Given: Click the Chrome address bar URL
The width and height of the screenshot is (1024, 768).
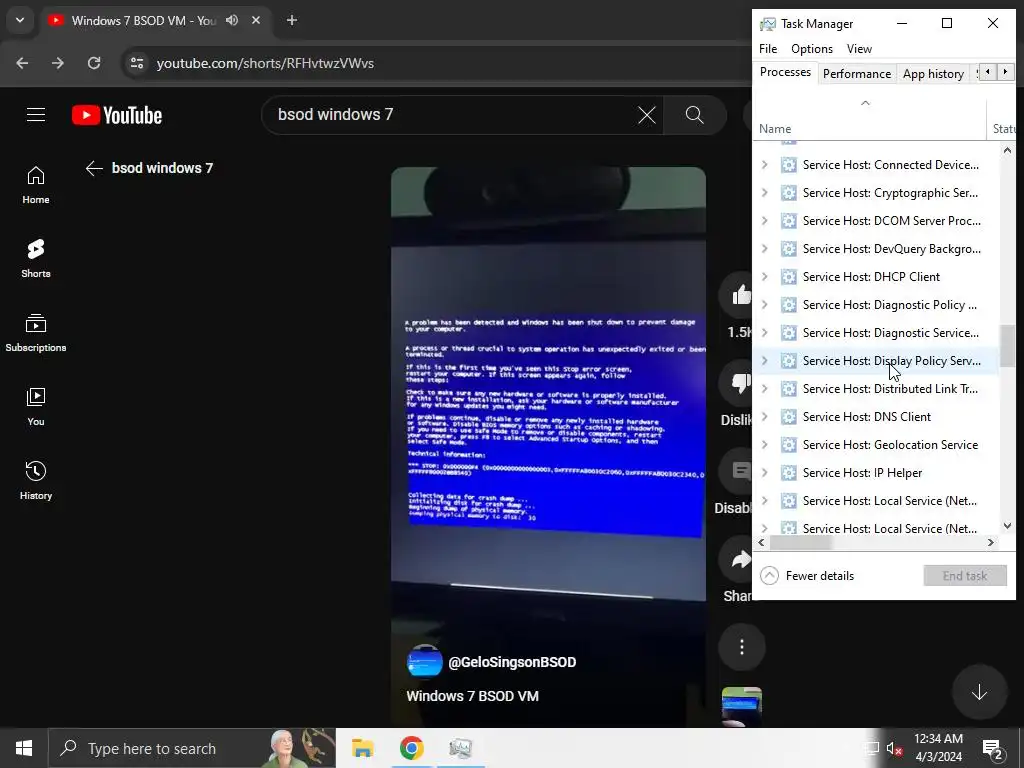Looking at the screenshot, I should (x=265, y=63).
